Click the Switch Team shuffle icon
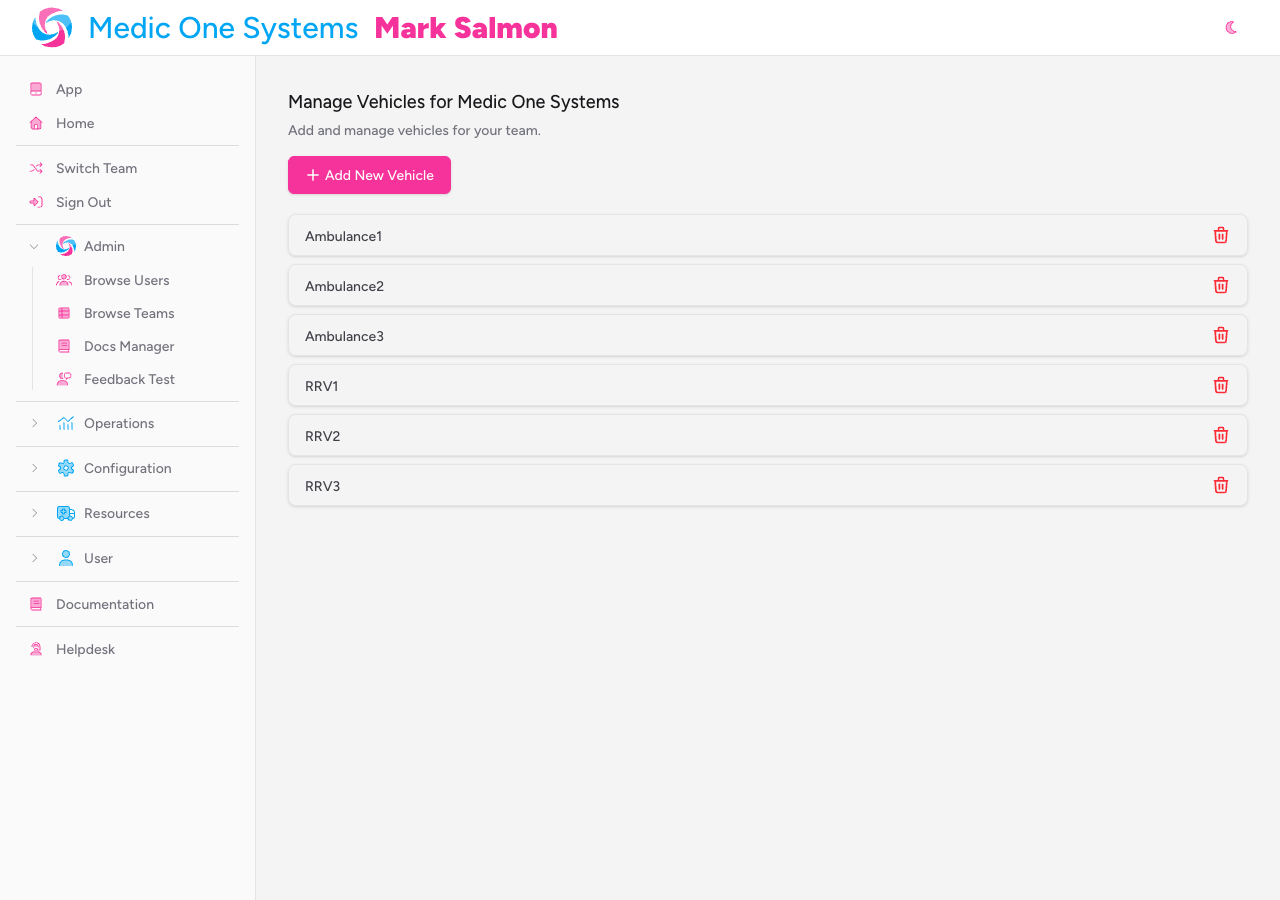This screenshot has width=1280, height=900. [36, 169]
